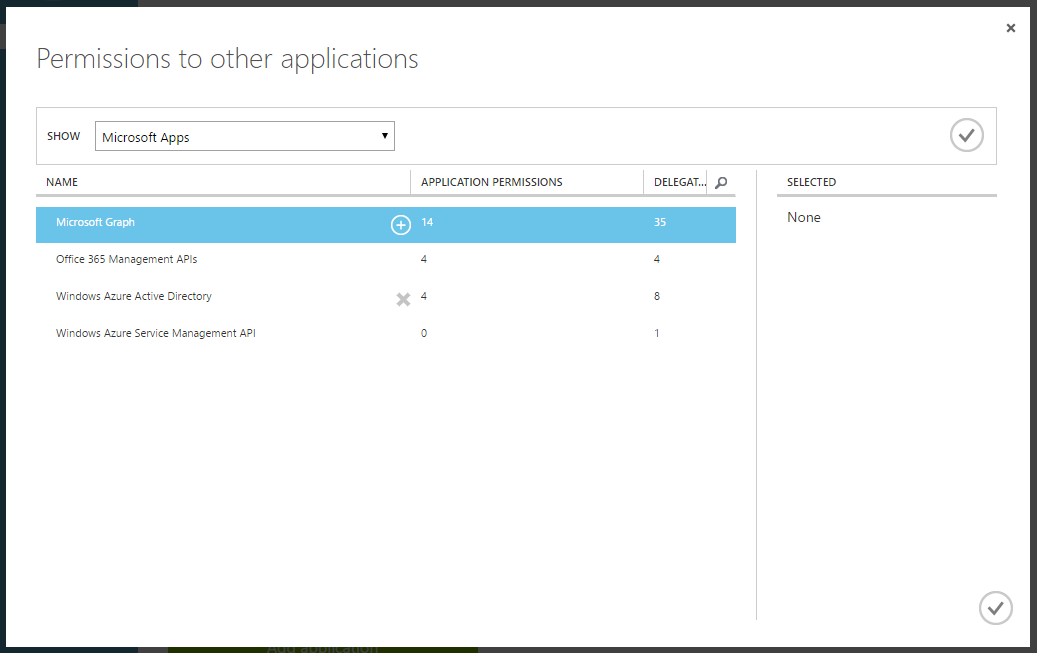
Task: Select Office 365 Management APIs row
Action: (x=127, y=260)
